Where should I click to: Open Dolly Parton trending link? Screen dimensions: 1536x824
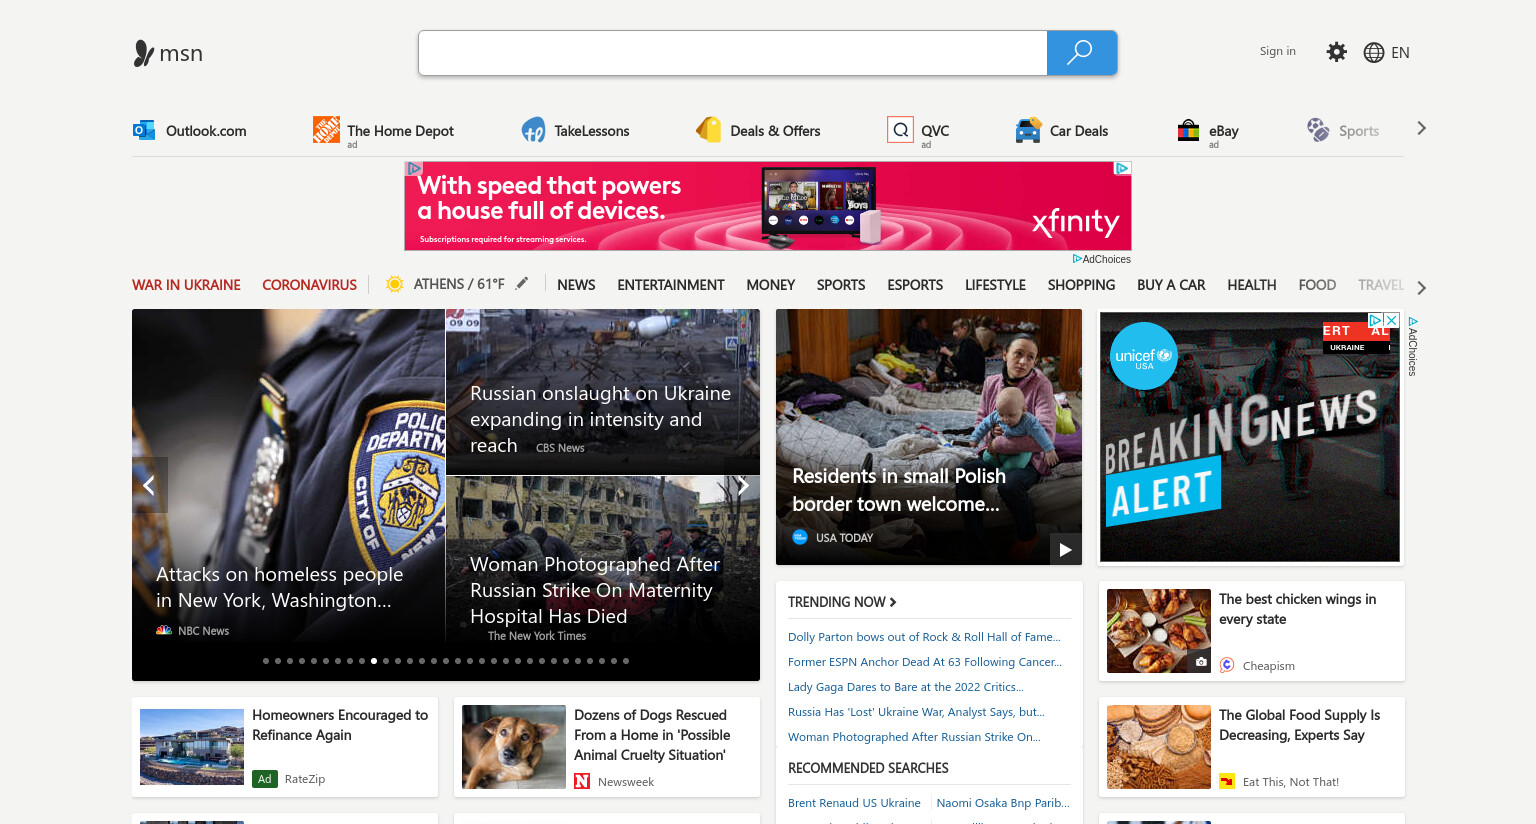[924, 637]
